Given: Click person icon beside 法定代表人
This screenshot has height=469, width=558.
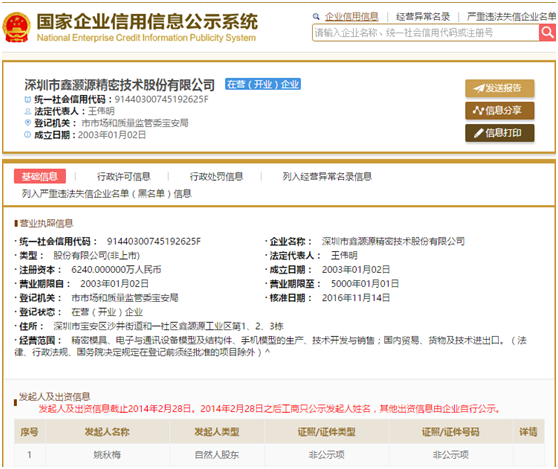Looking at the screenshot, I should pyautogui.click(x=27, y=111).
